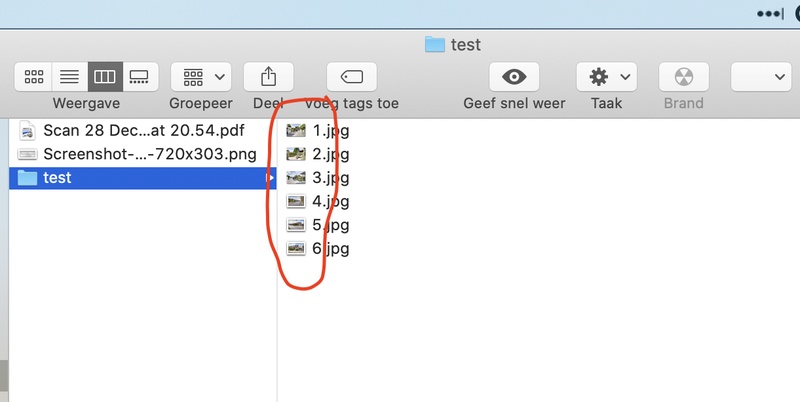Open the rightmost toolbar dropdown

[x=762, y=76]
